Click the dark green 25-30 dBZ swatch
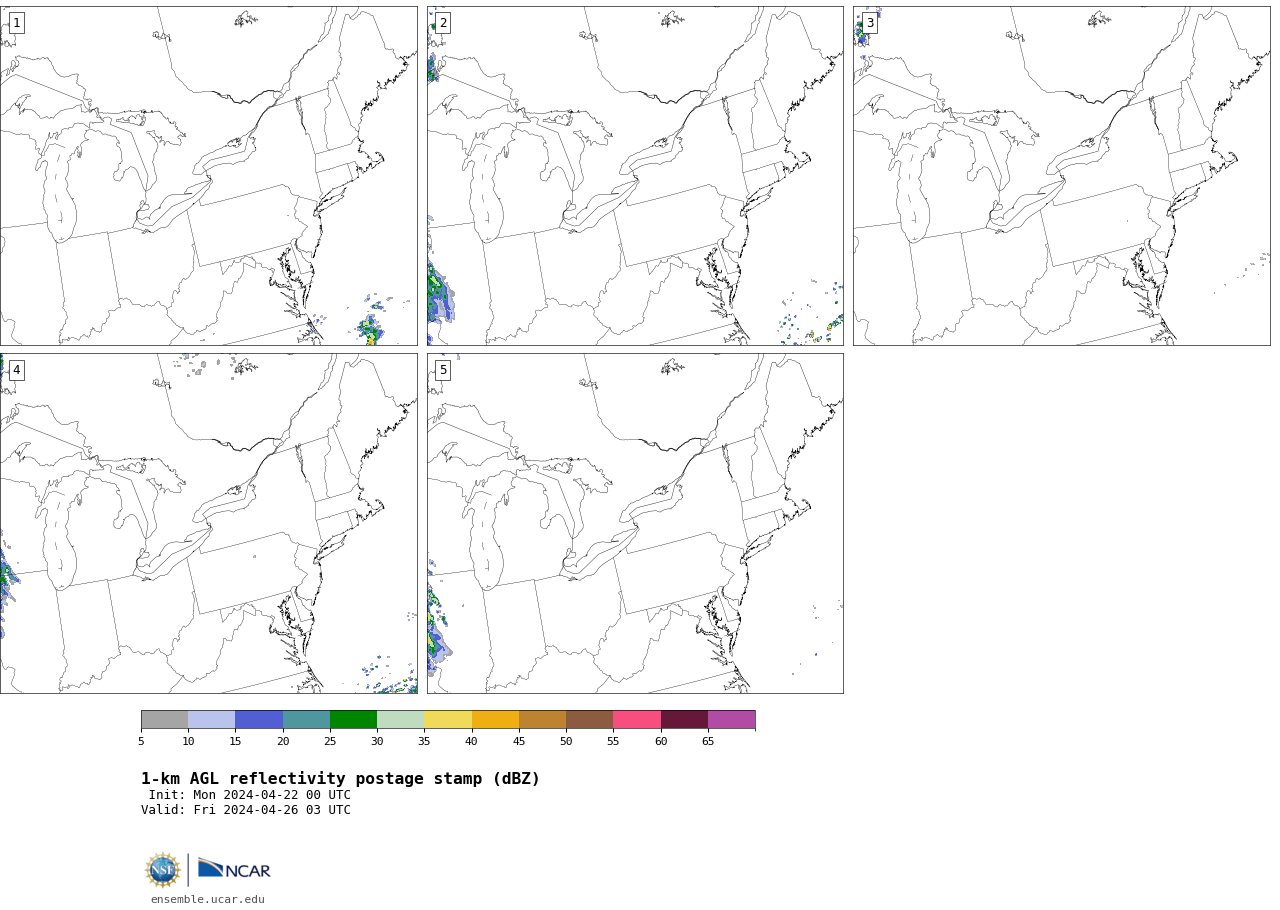This screenshot has width=1280, height=910. [353, 720]
